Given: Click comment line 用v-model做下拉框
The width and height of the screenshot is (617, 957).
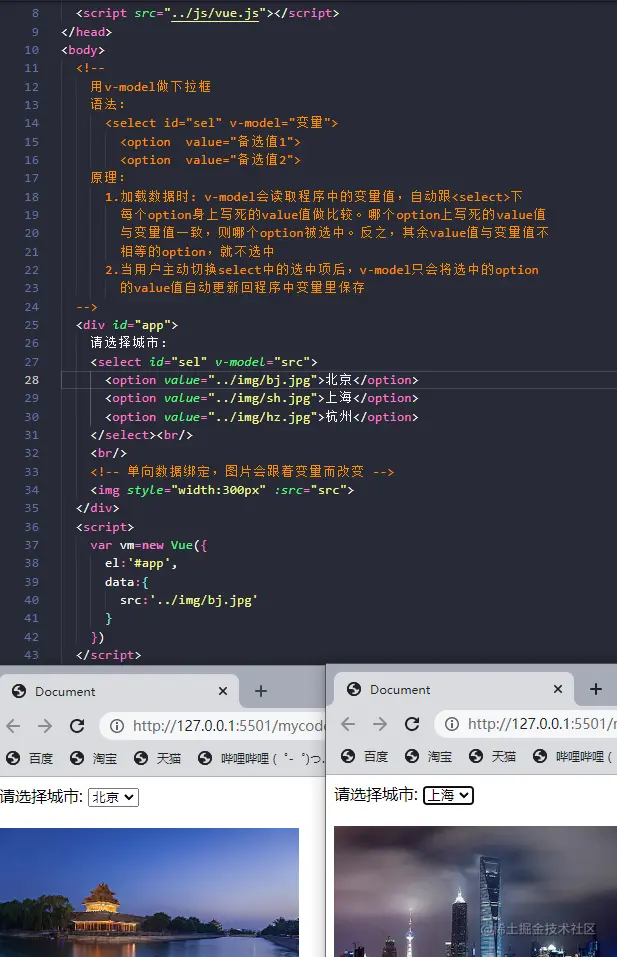Looking at the screenshot, I should 151,87.
